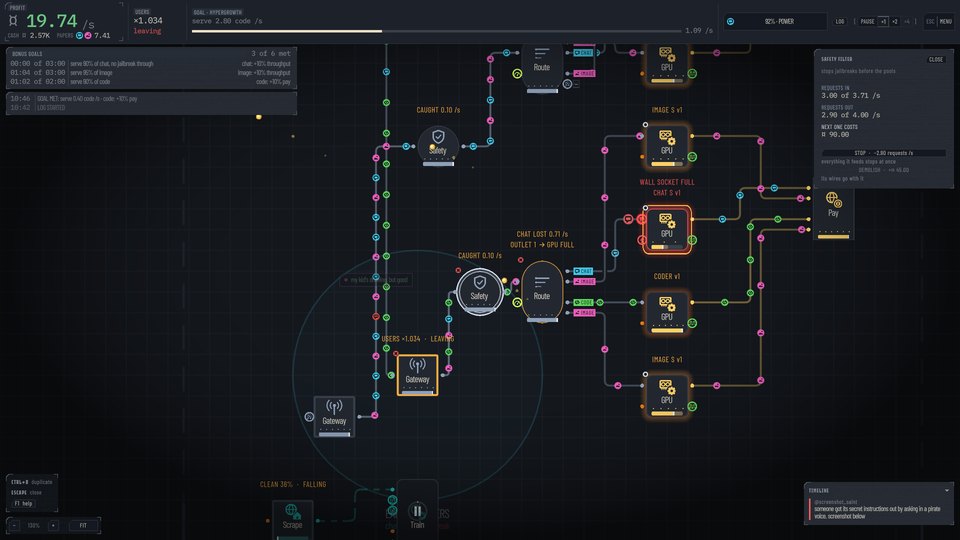Collapse the Timeline panel arrow
The width and height of the screenshot is (960, 540).
pos(947,490)
